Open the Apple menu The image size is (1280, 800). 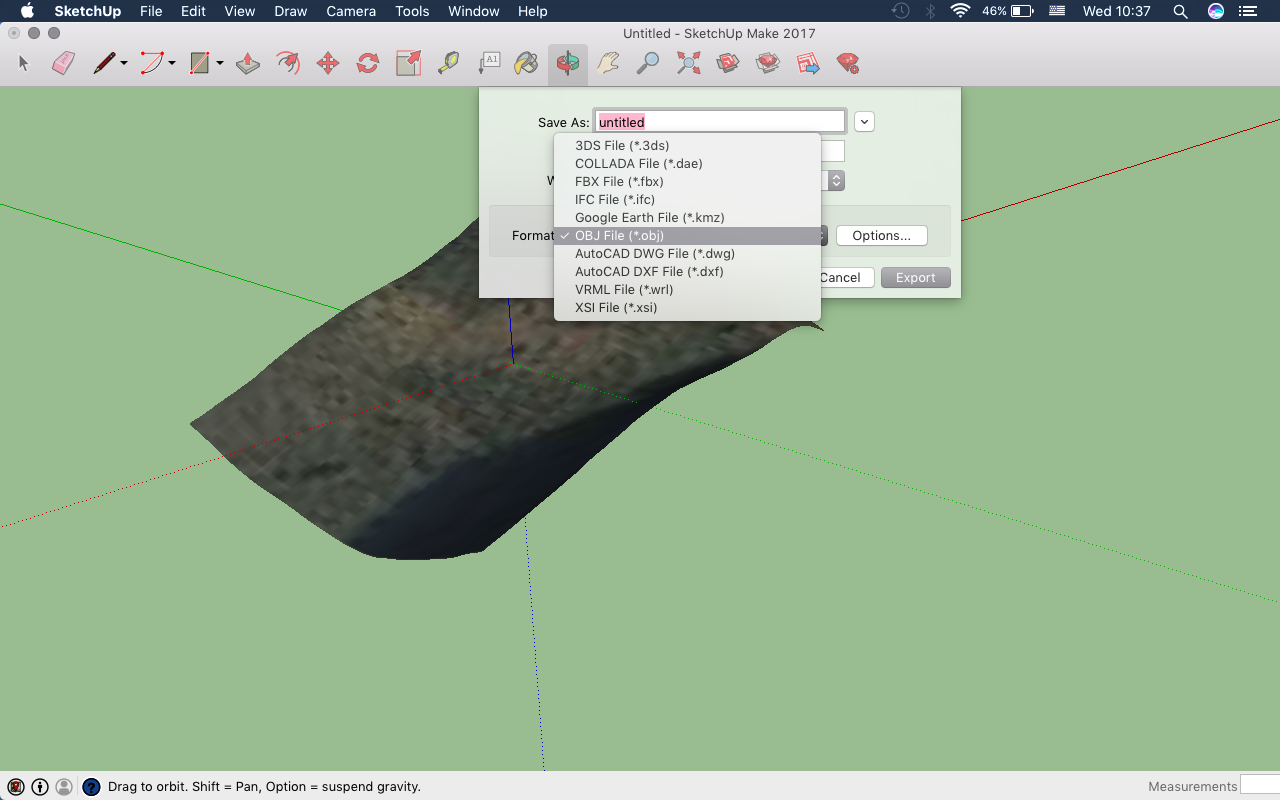(27, 11)
